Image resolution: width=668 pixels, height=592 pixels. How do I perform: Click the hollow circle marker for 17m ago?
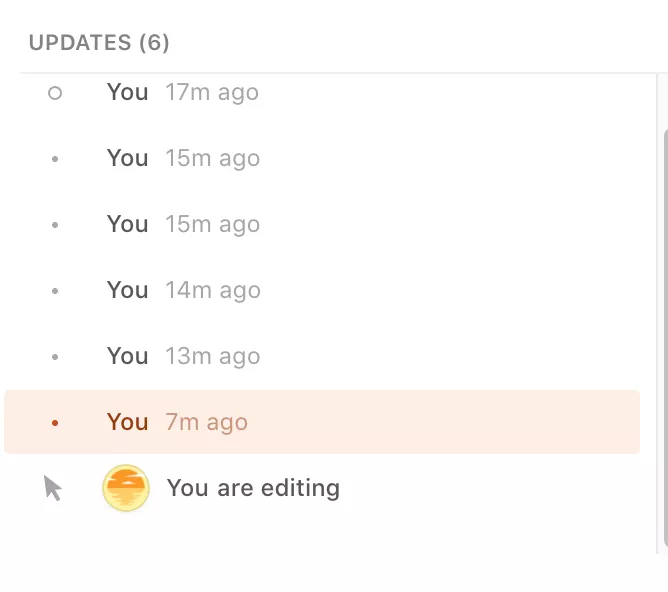[x=55, y=93]
